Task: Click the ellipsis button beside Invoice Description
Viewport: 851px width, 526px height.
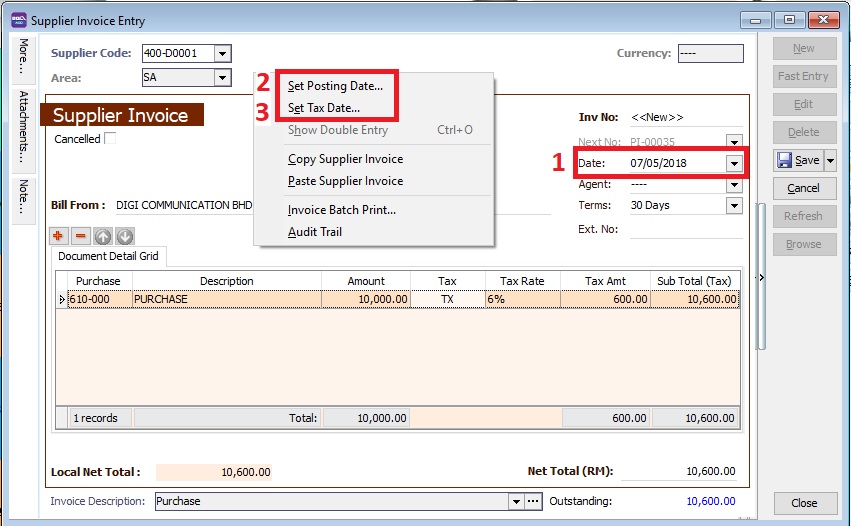Action: [533, 501]
